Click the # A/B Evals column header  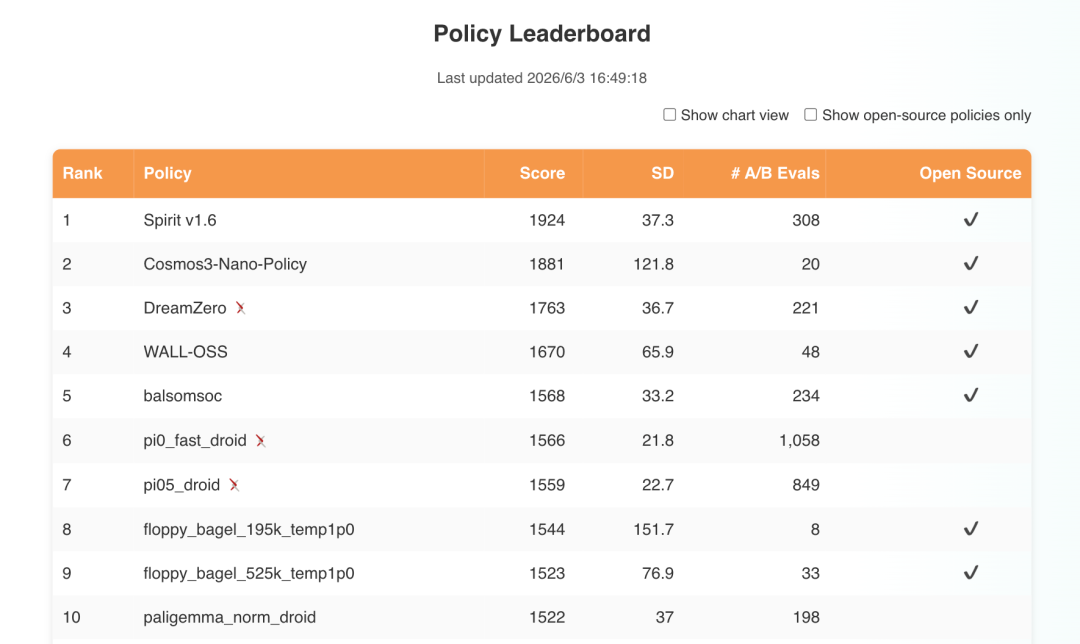[x=775, y=173]
